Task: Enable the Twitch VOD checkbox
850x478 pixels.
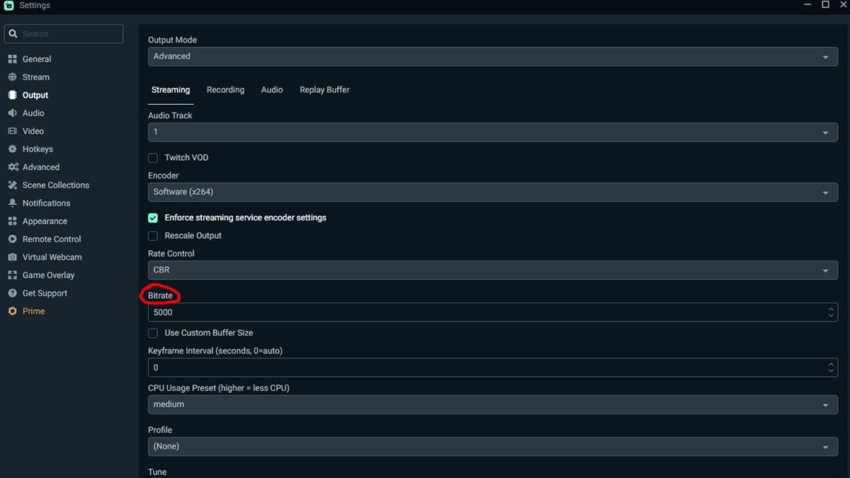Action: point(153,158)
